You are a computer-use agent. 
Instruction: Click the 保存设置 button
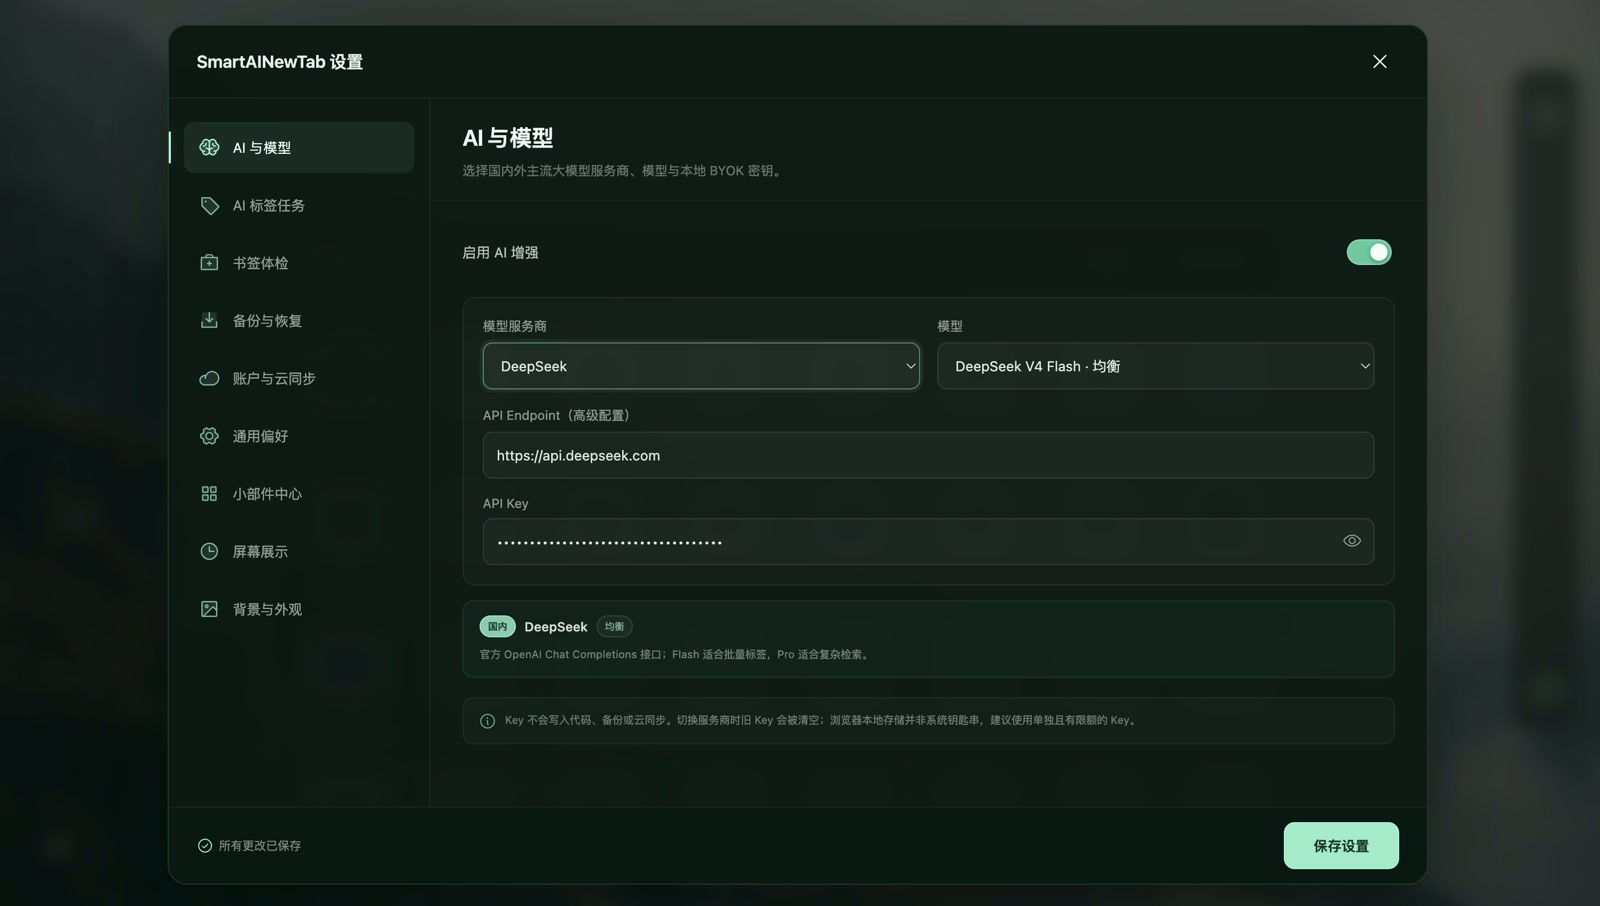pos(1341,846)
